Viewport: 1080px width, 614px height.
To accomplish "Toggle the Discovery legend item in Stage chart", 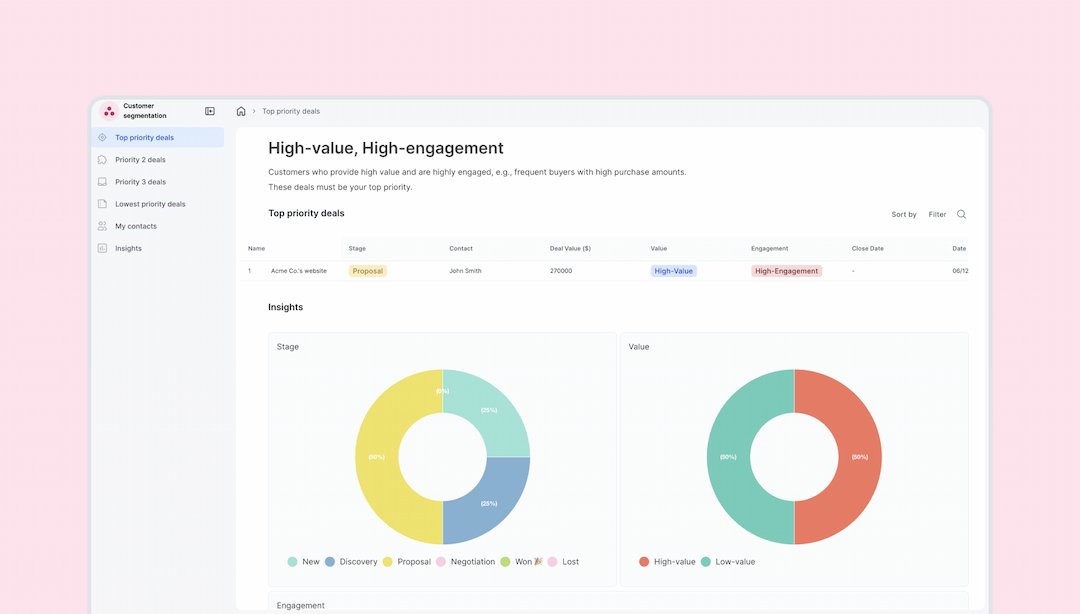I will coord(351,562).
